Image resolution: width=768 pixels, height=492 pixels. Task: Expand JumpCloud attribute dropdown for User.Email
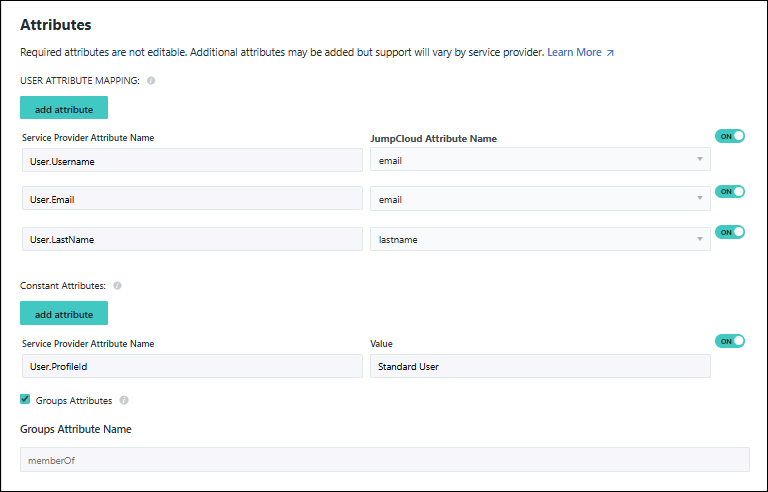tap(540, 199)
